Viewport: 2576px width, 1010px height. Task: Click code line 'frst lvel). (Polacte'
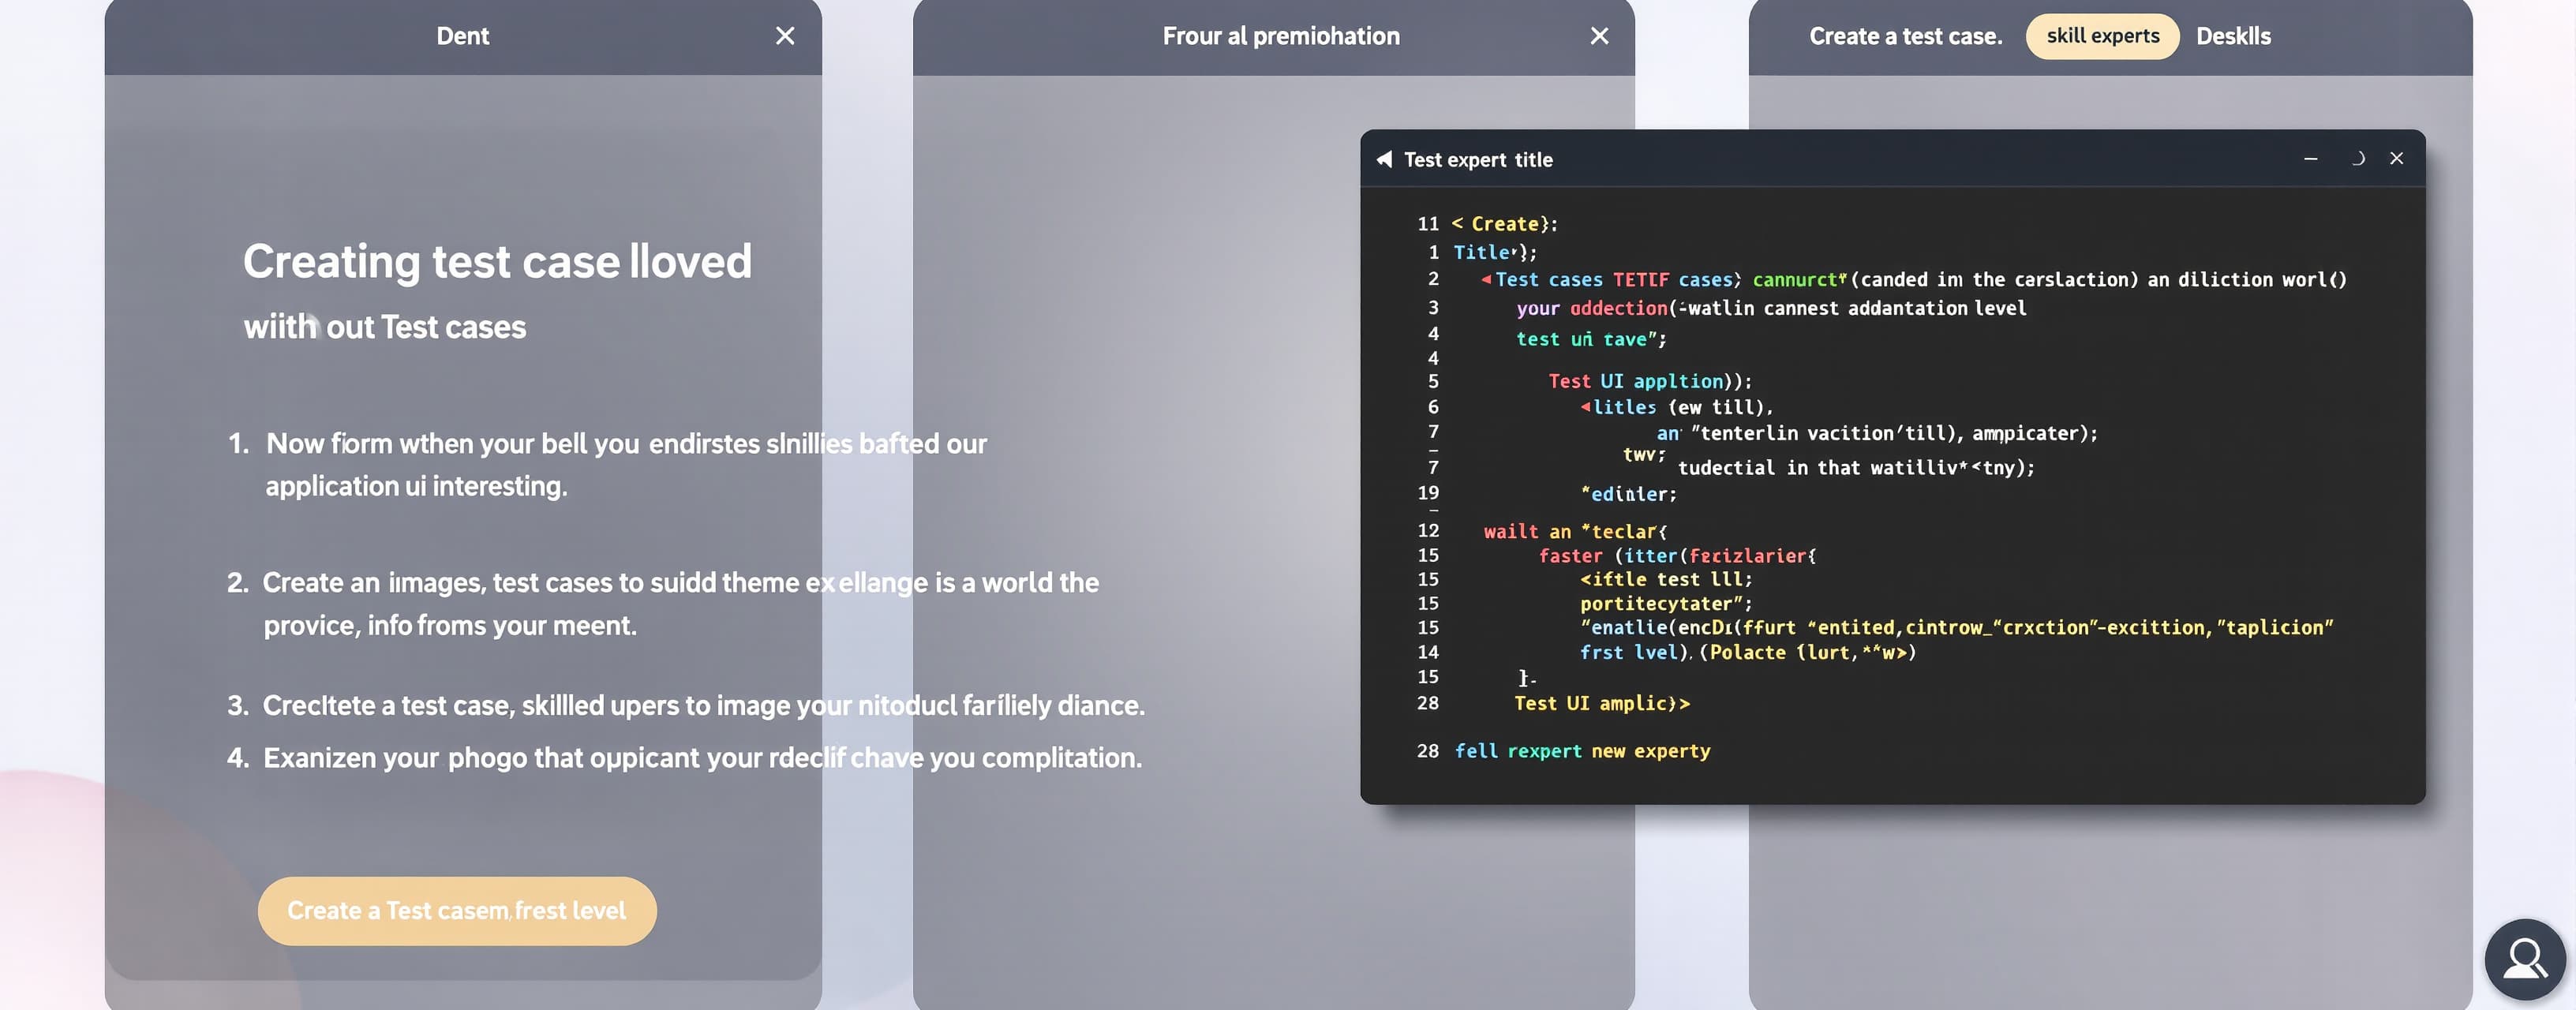pos(1747,652)
